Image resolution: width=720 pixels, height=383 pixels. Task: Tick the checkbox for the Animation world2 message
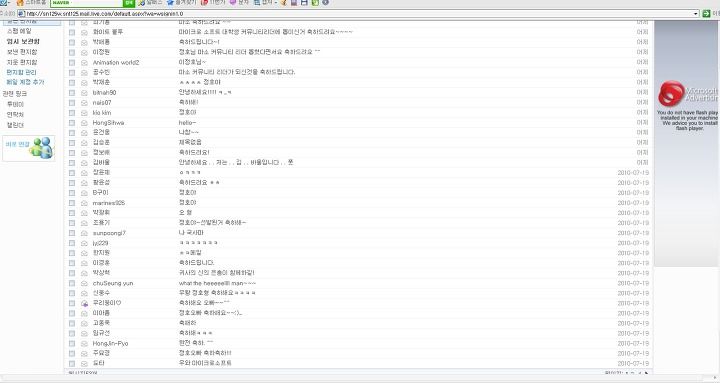tap(72, 62)
